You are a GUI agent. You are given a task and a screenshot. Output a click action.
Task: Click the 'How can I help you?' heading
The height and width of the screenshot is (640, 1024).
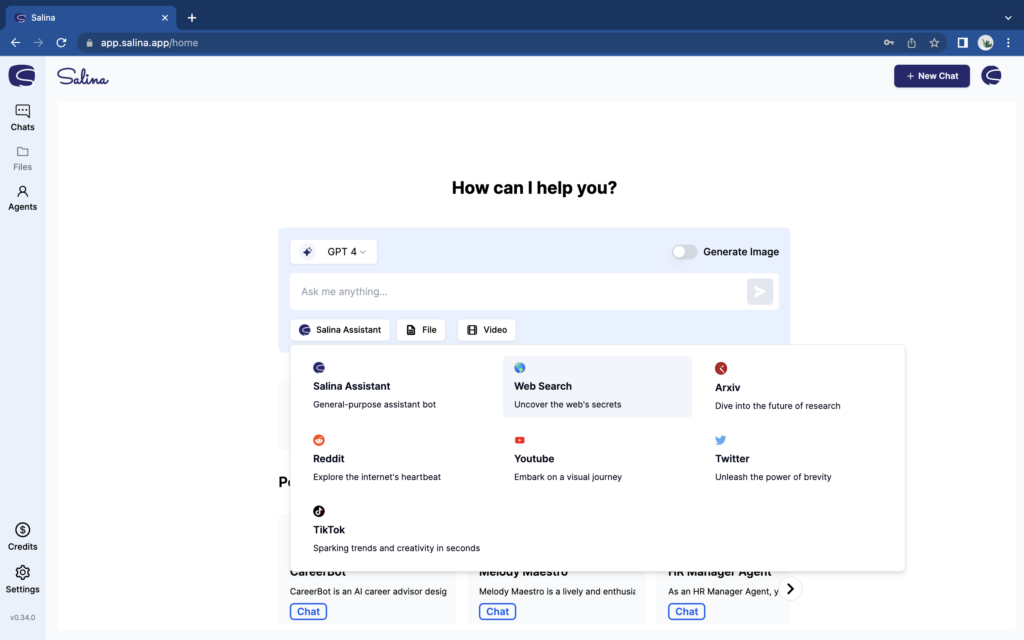pos(534,188)
